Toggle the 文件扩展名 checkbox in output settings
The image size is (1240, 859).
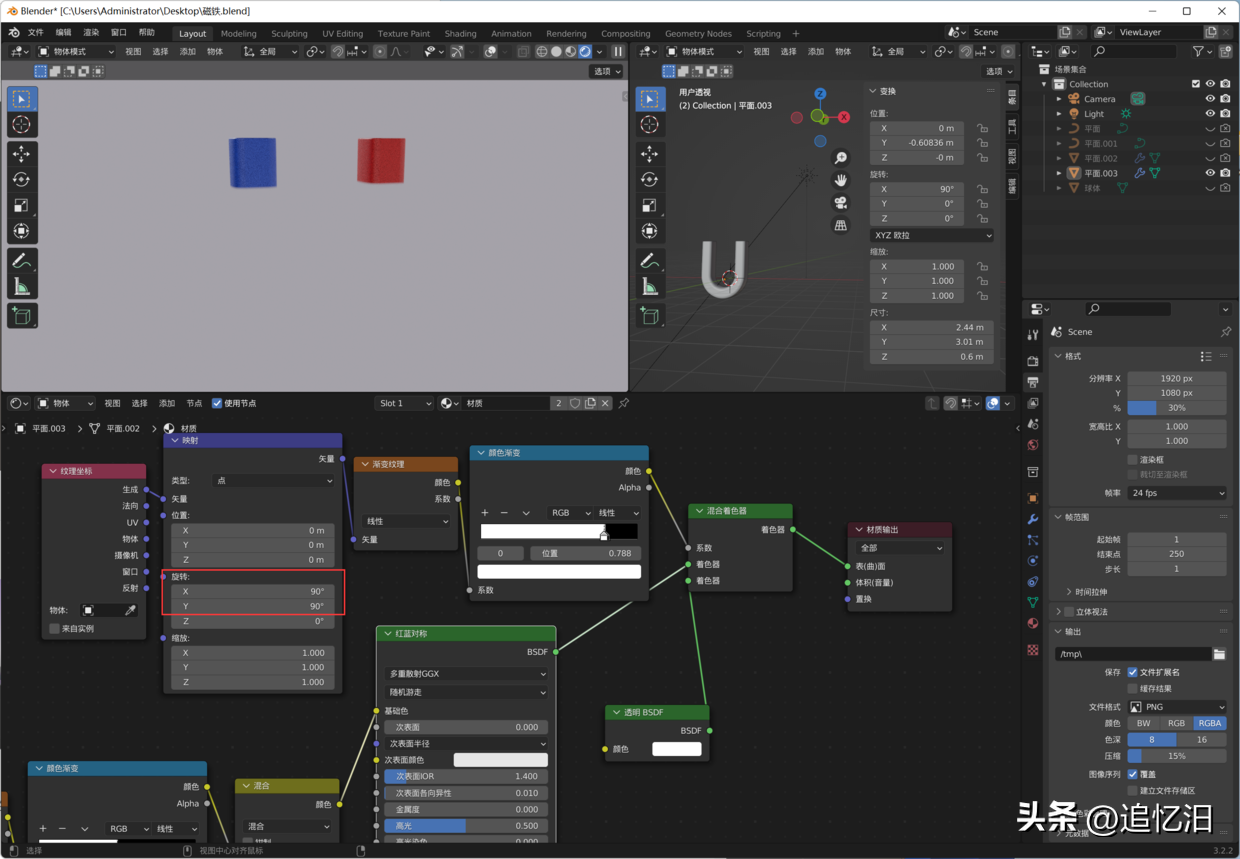coord(1132,672)
